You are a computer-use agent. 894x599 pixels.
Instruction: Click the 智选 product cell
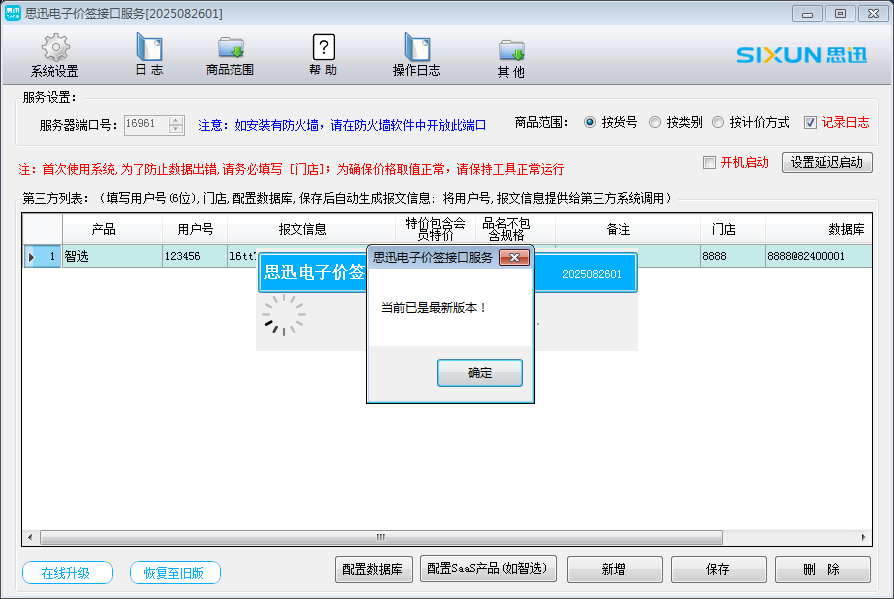(112, 256)
